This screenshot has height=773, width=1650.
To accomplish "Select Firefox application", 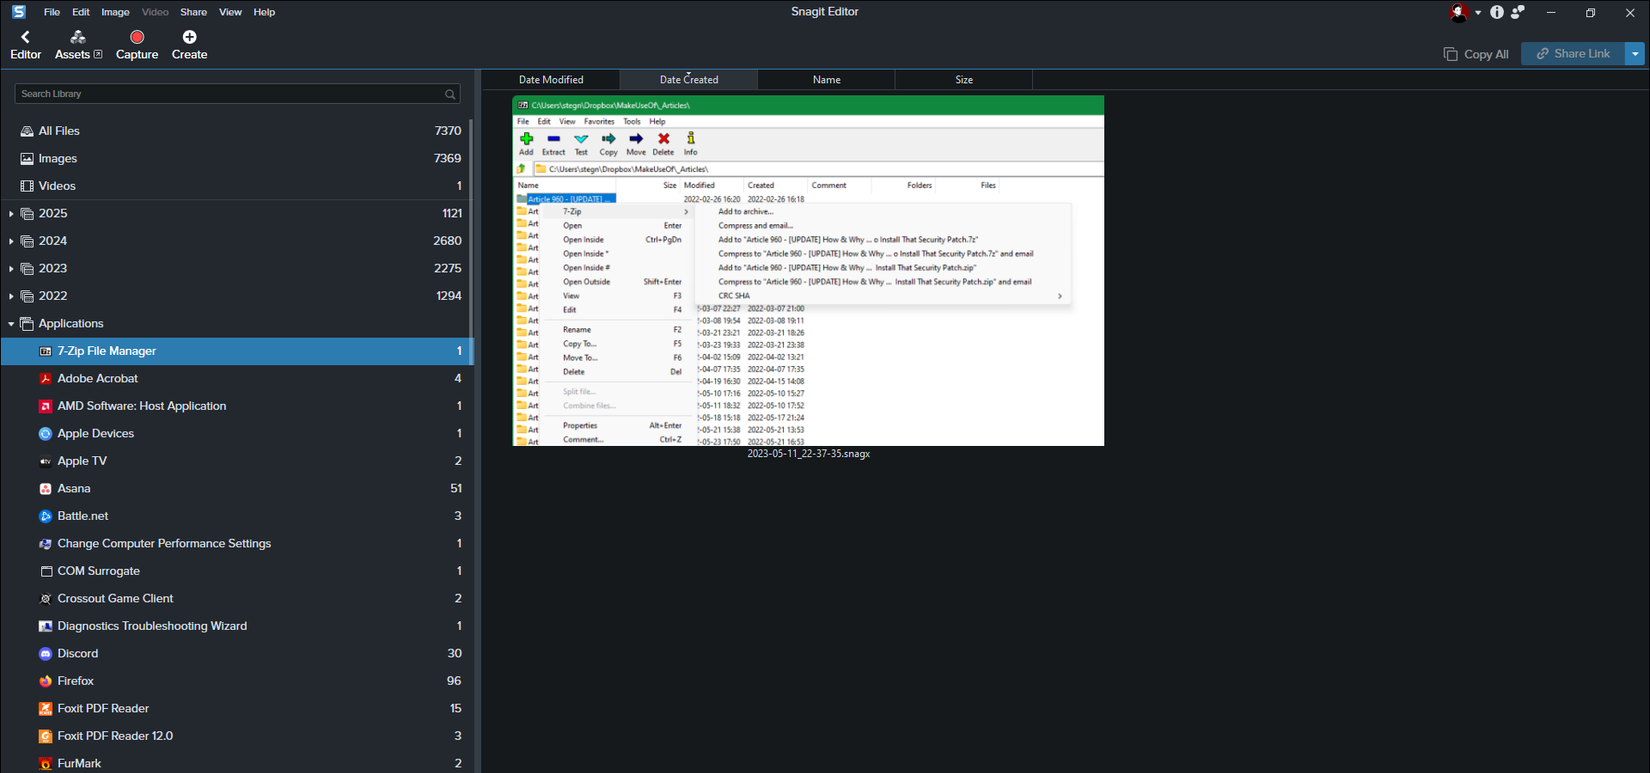I will [236, 681].
